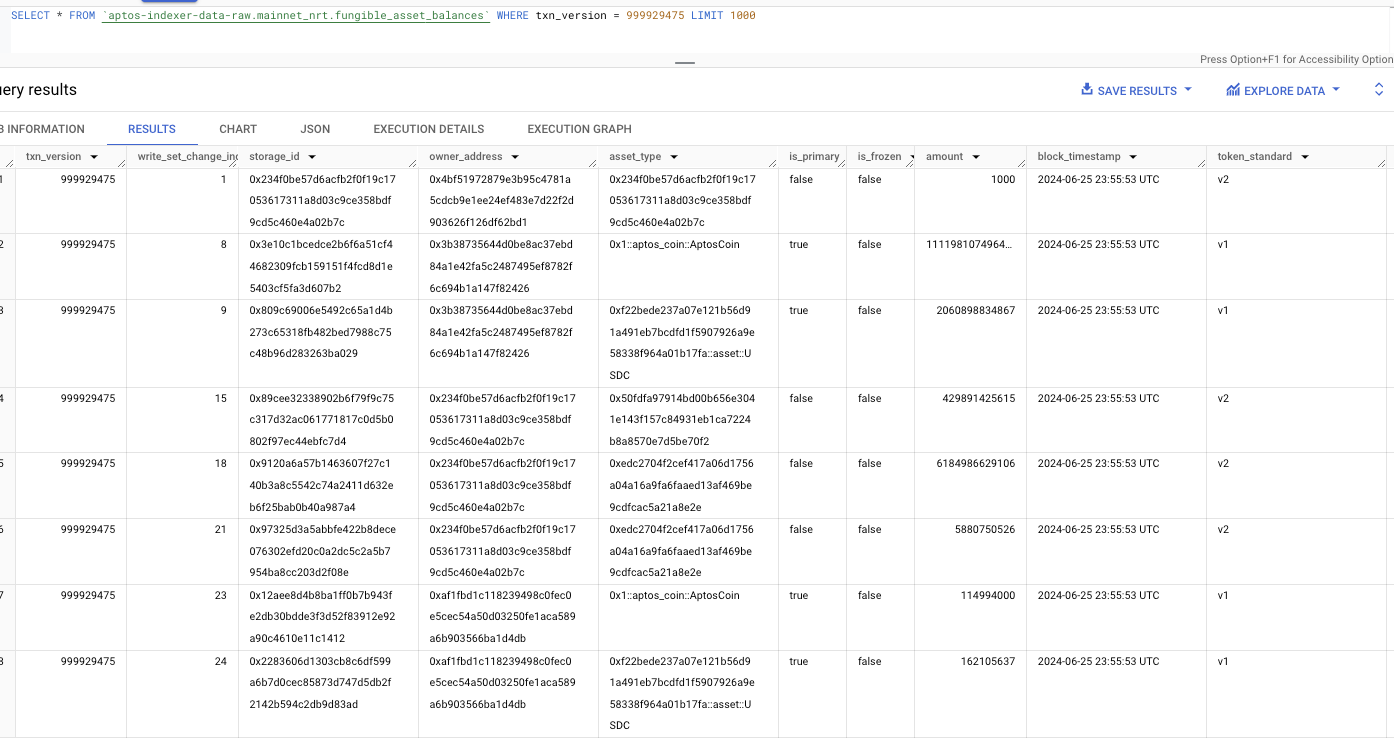
Task: Select storage_id starting with 0x9120a6a57b1463607f27c1
Action: coord(321,485)
